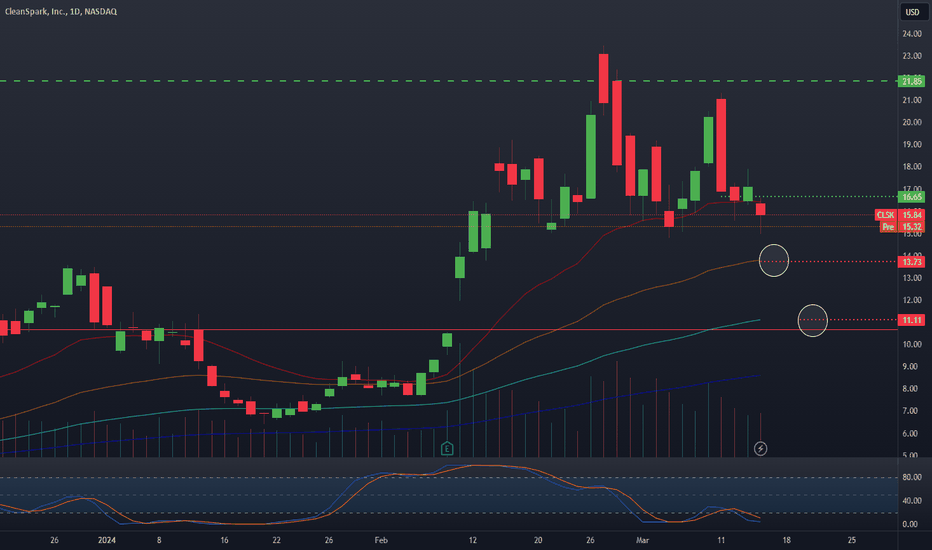Click the CLSK 15.84 last price label
Viewport: 932px width, 550px height.
[x=899, y=215]
